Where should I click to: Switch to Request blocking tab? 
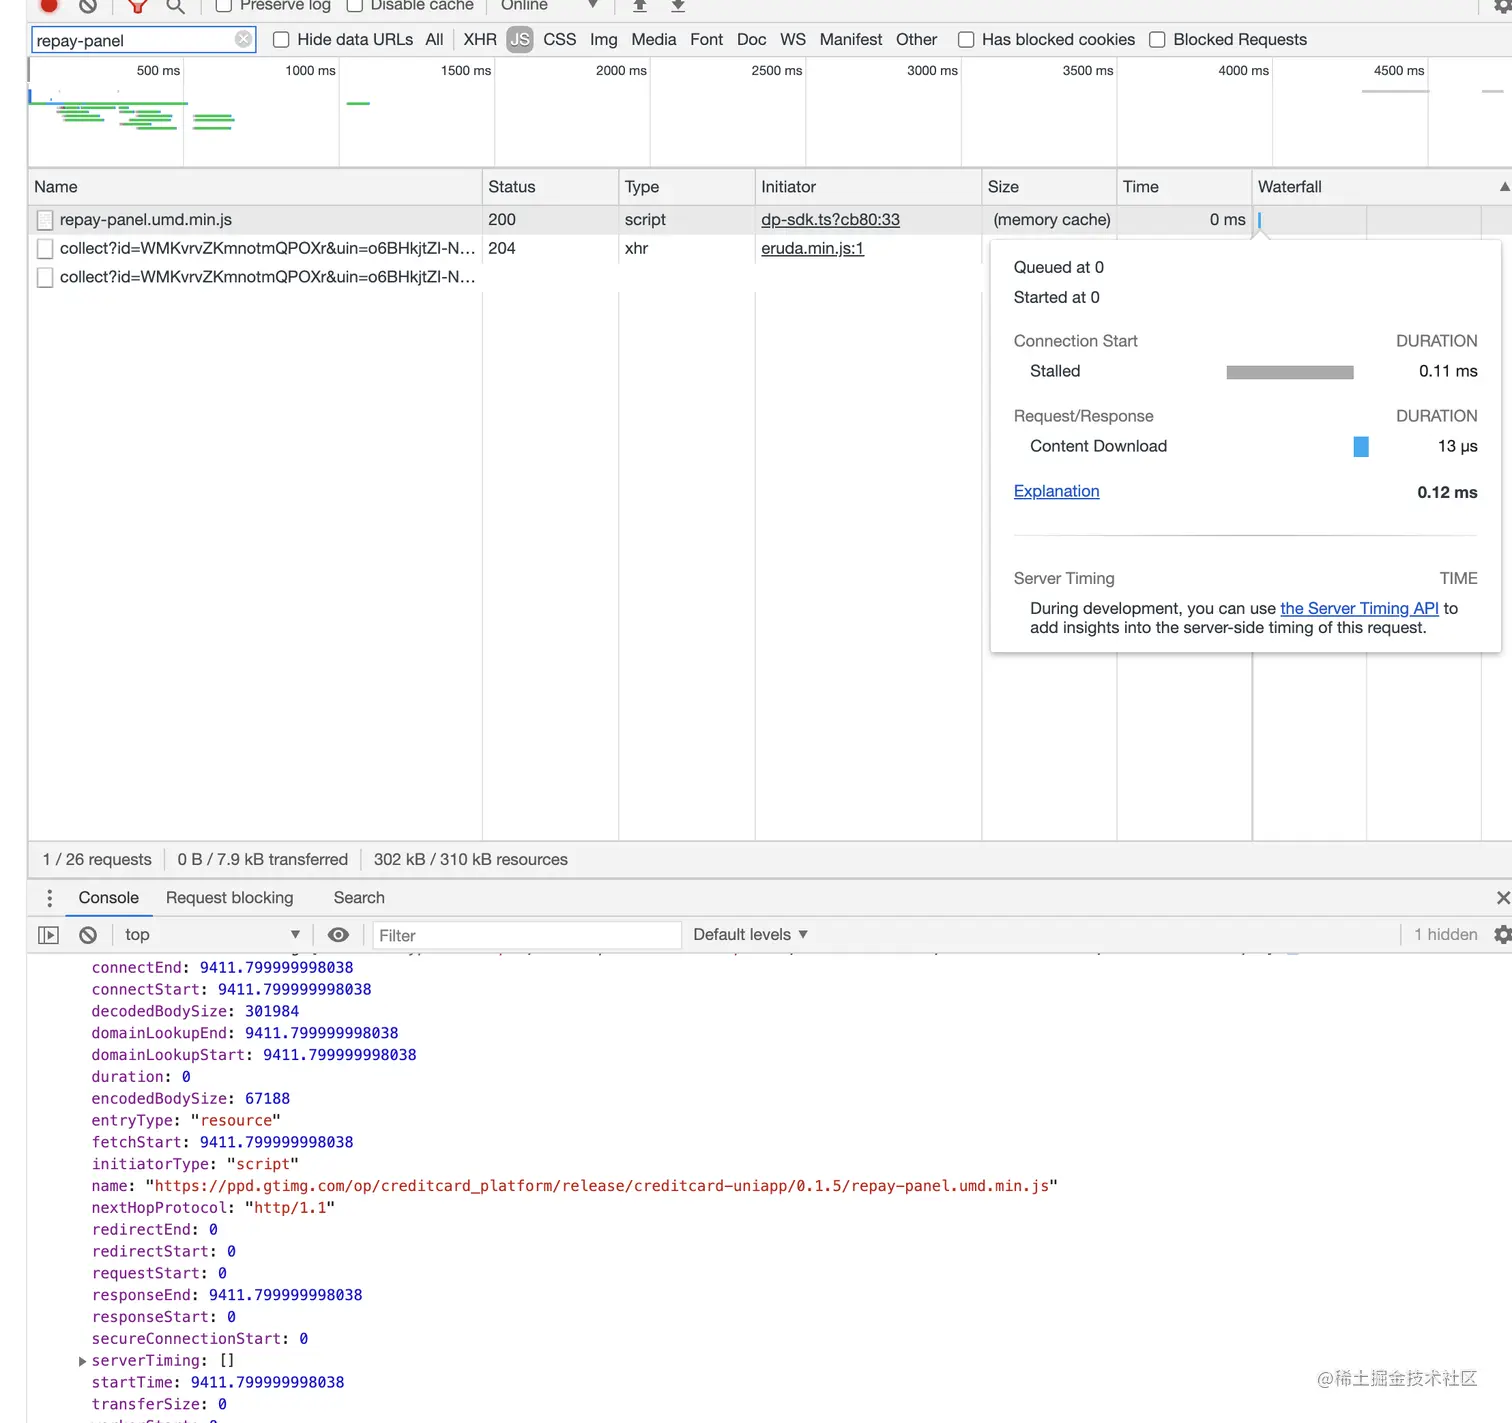point(230,898)
